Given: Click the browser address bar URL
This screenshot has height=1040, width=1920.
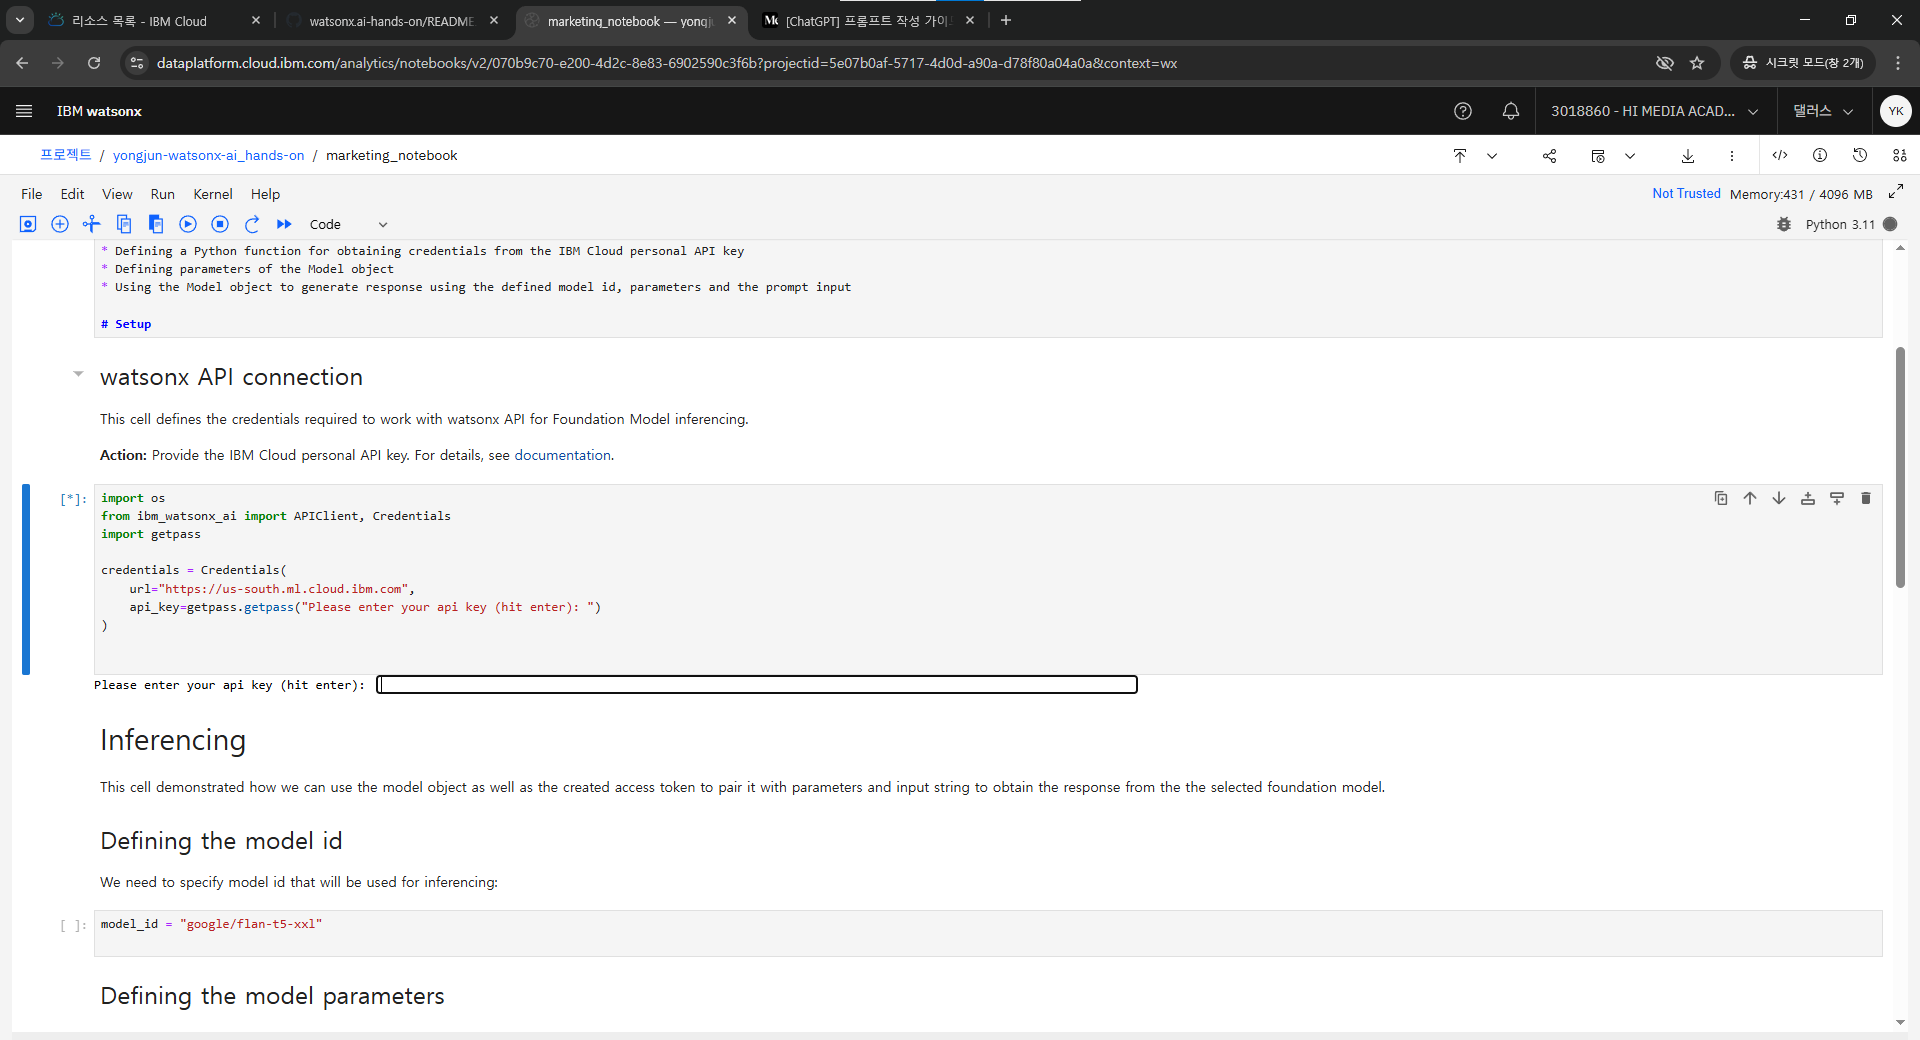Looking at the screenshot, I should (667, 63).
